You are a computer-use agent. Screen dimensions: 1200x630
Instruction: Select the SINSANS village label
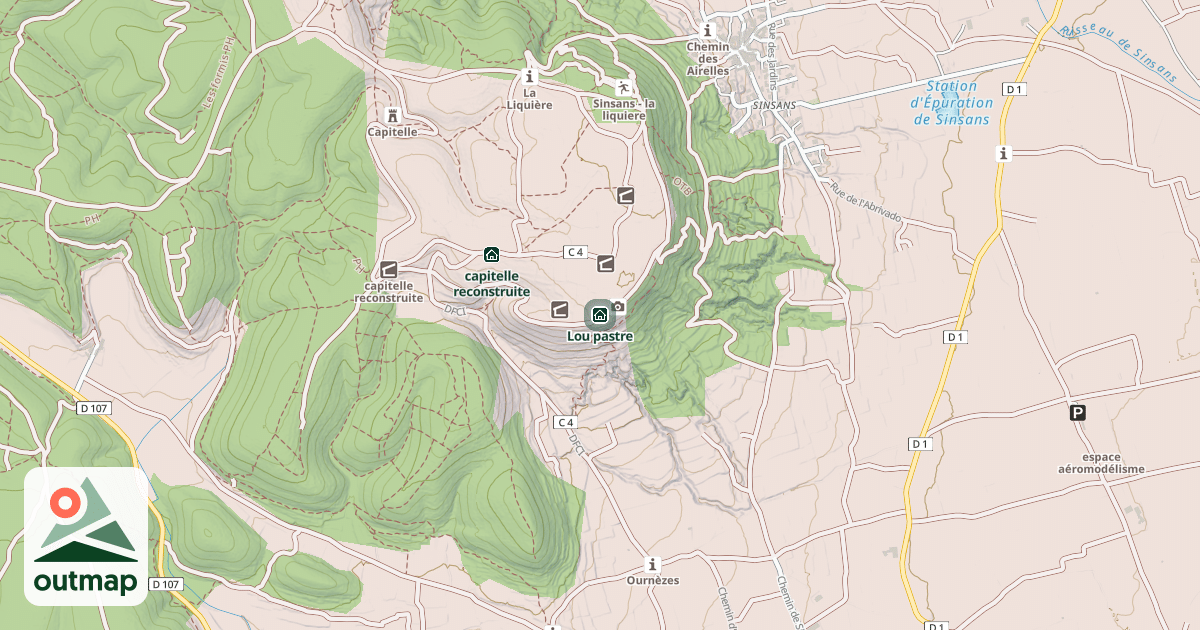tap(774, 104)
